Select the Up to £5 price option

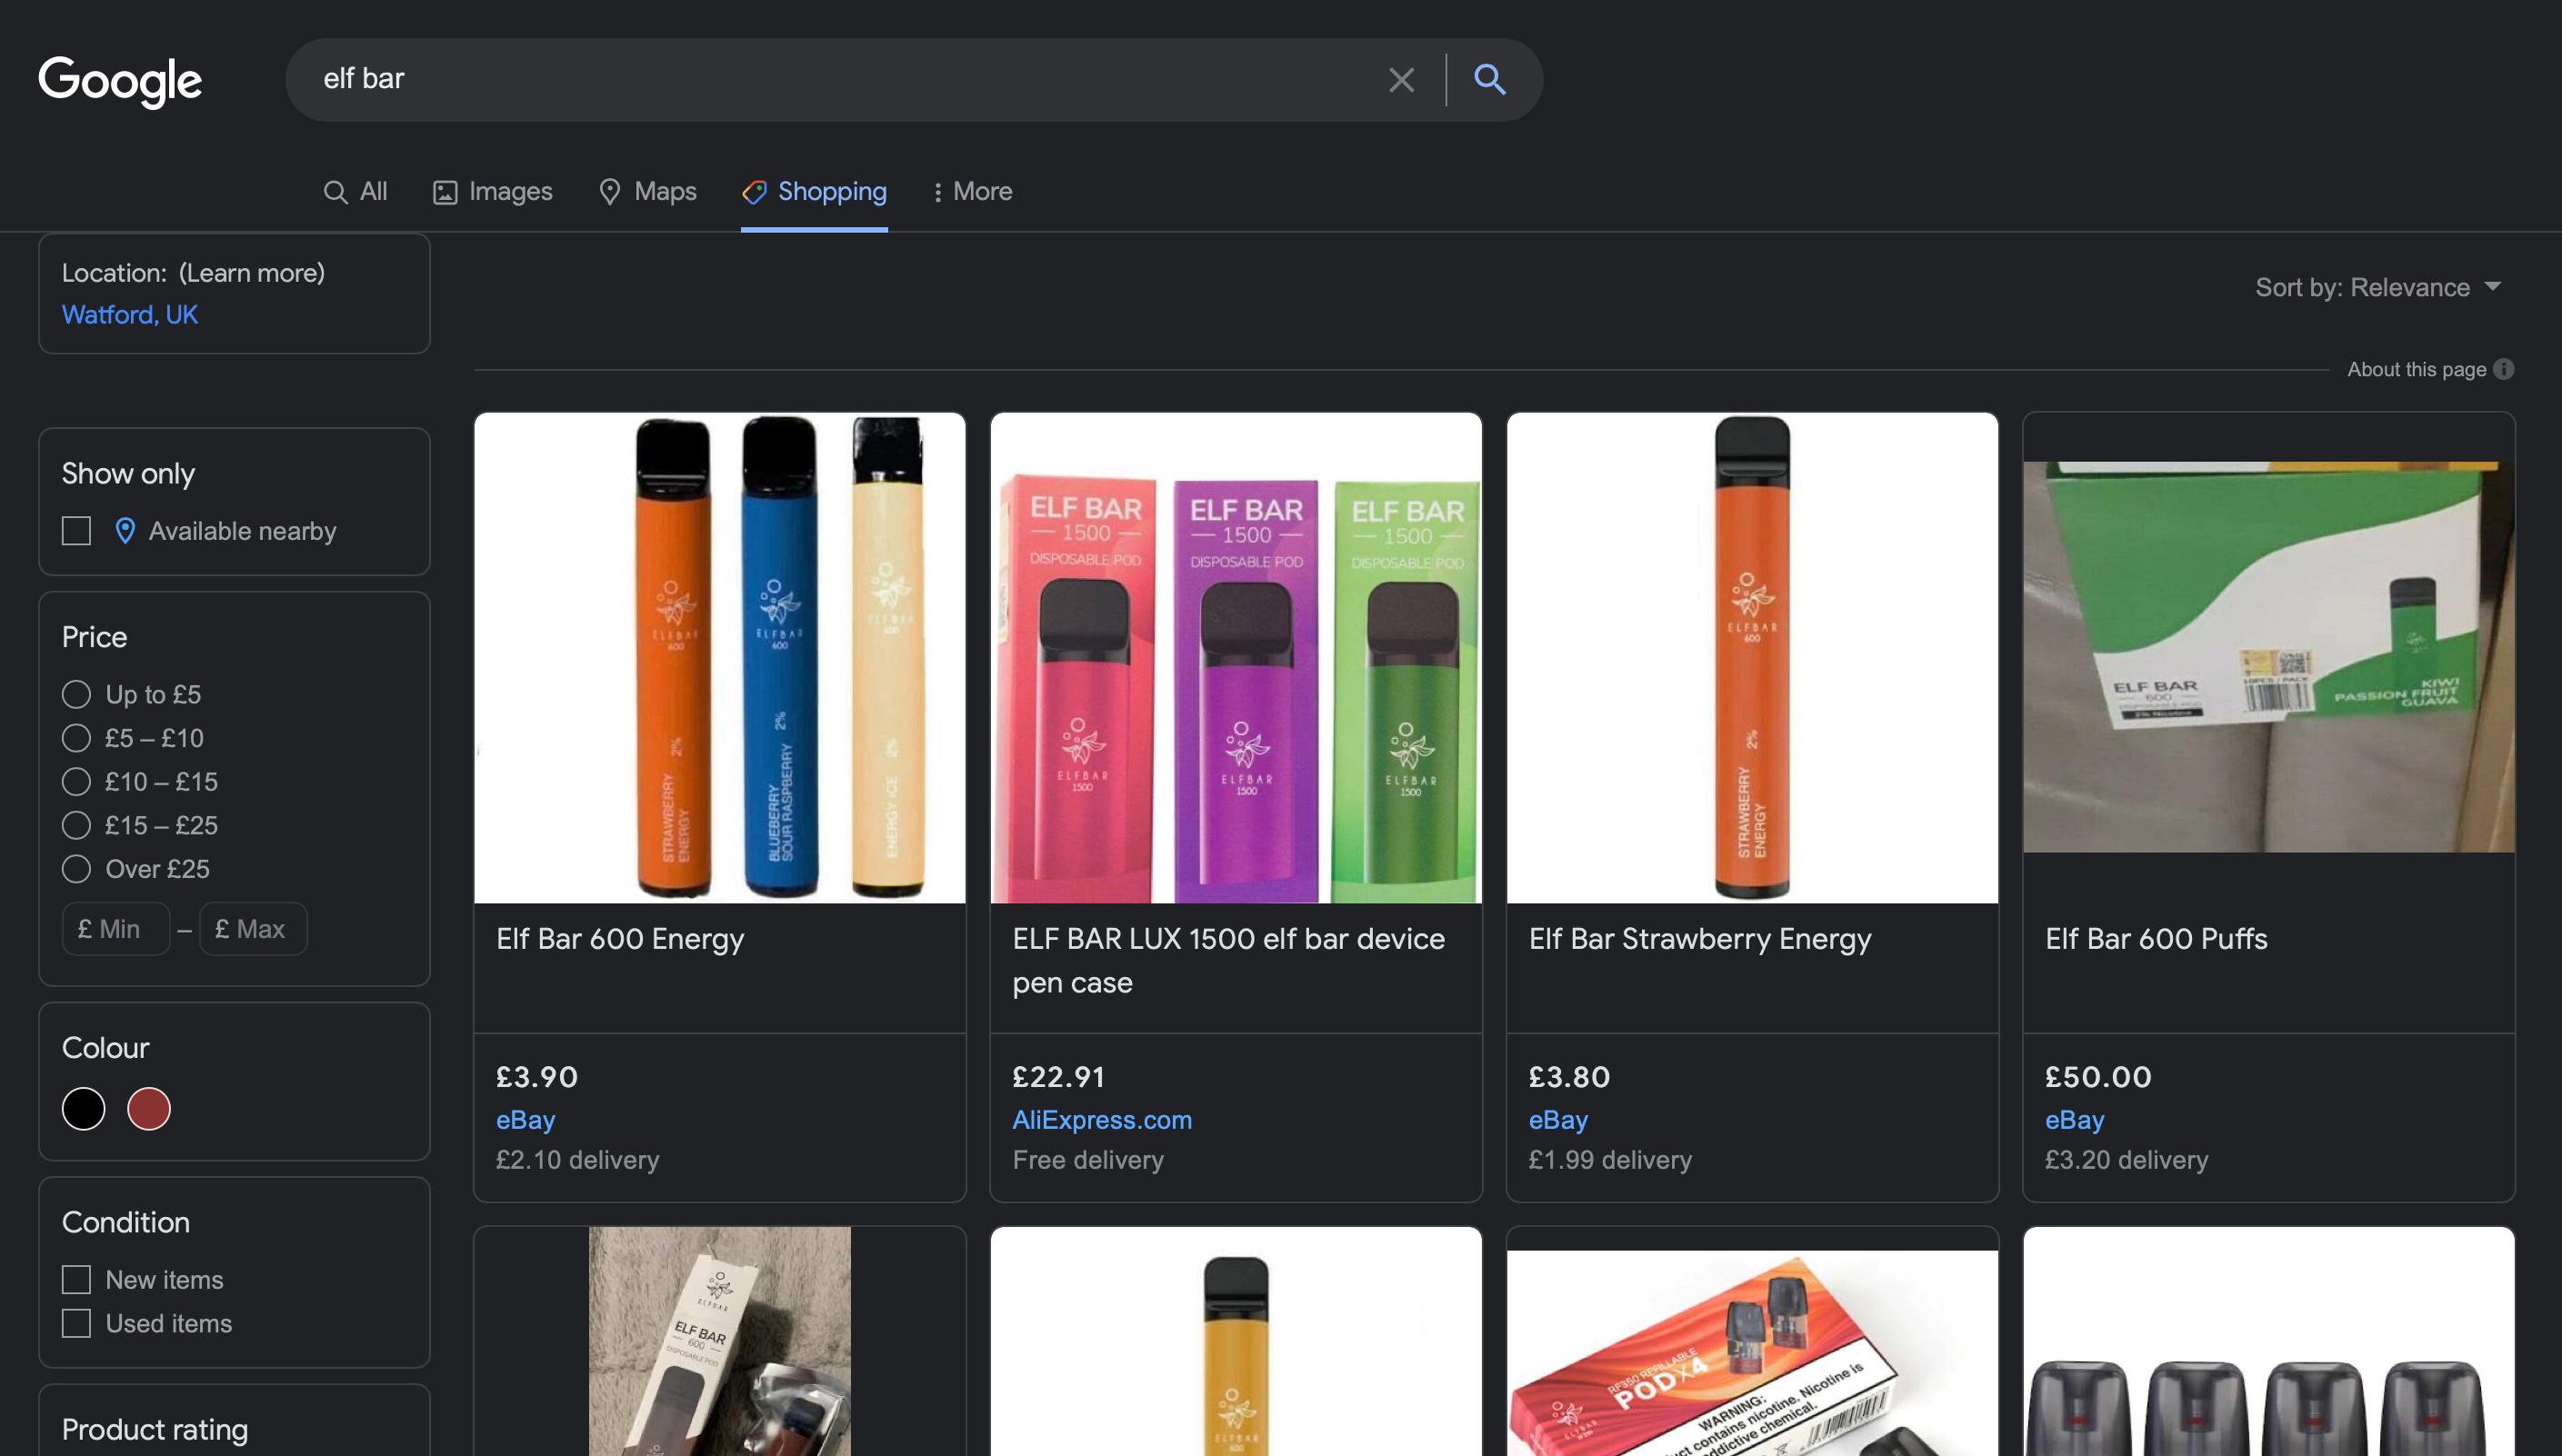(76, 694)
